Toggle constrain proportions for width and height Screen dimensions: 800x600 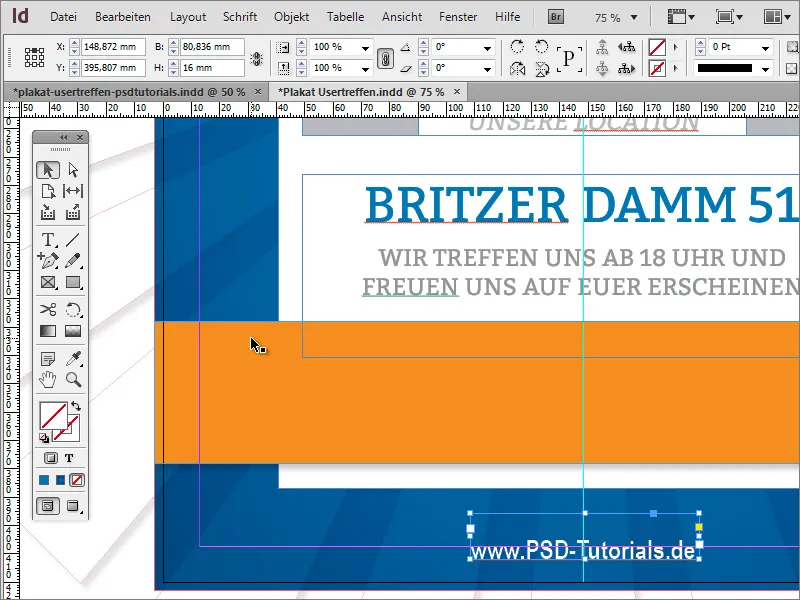pos(257,58)
